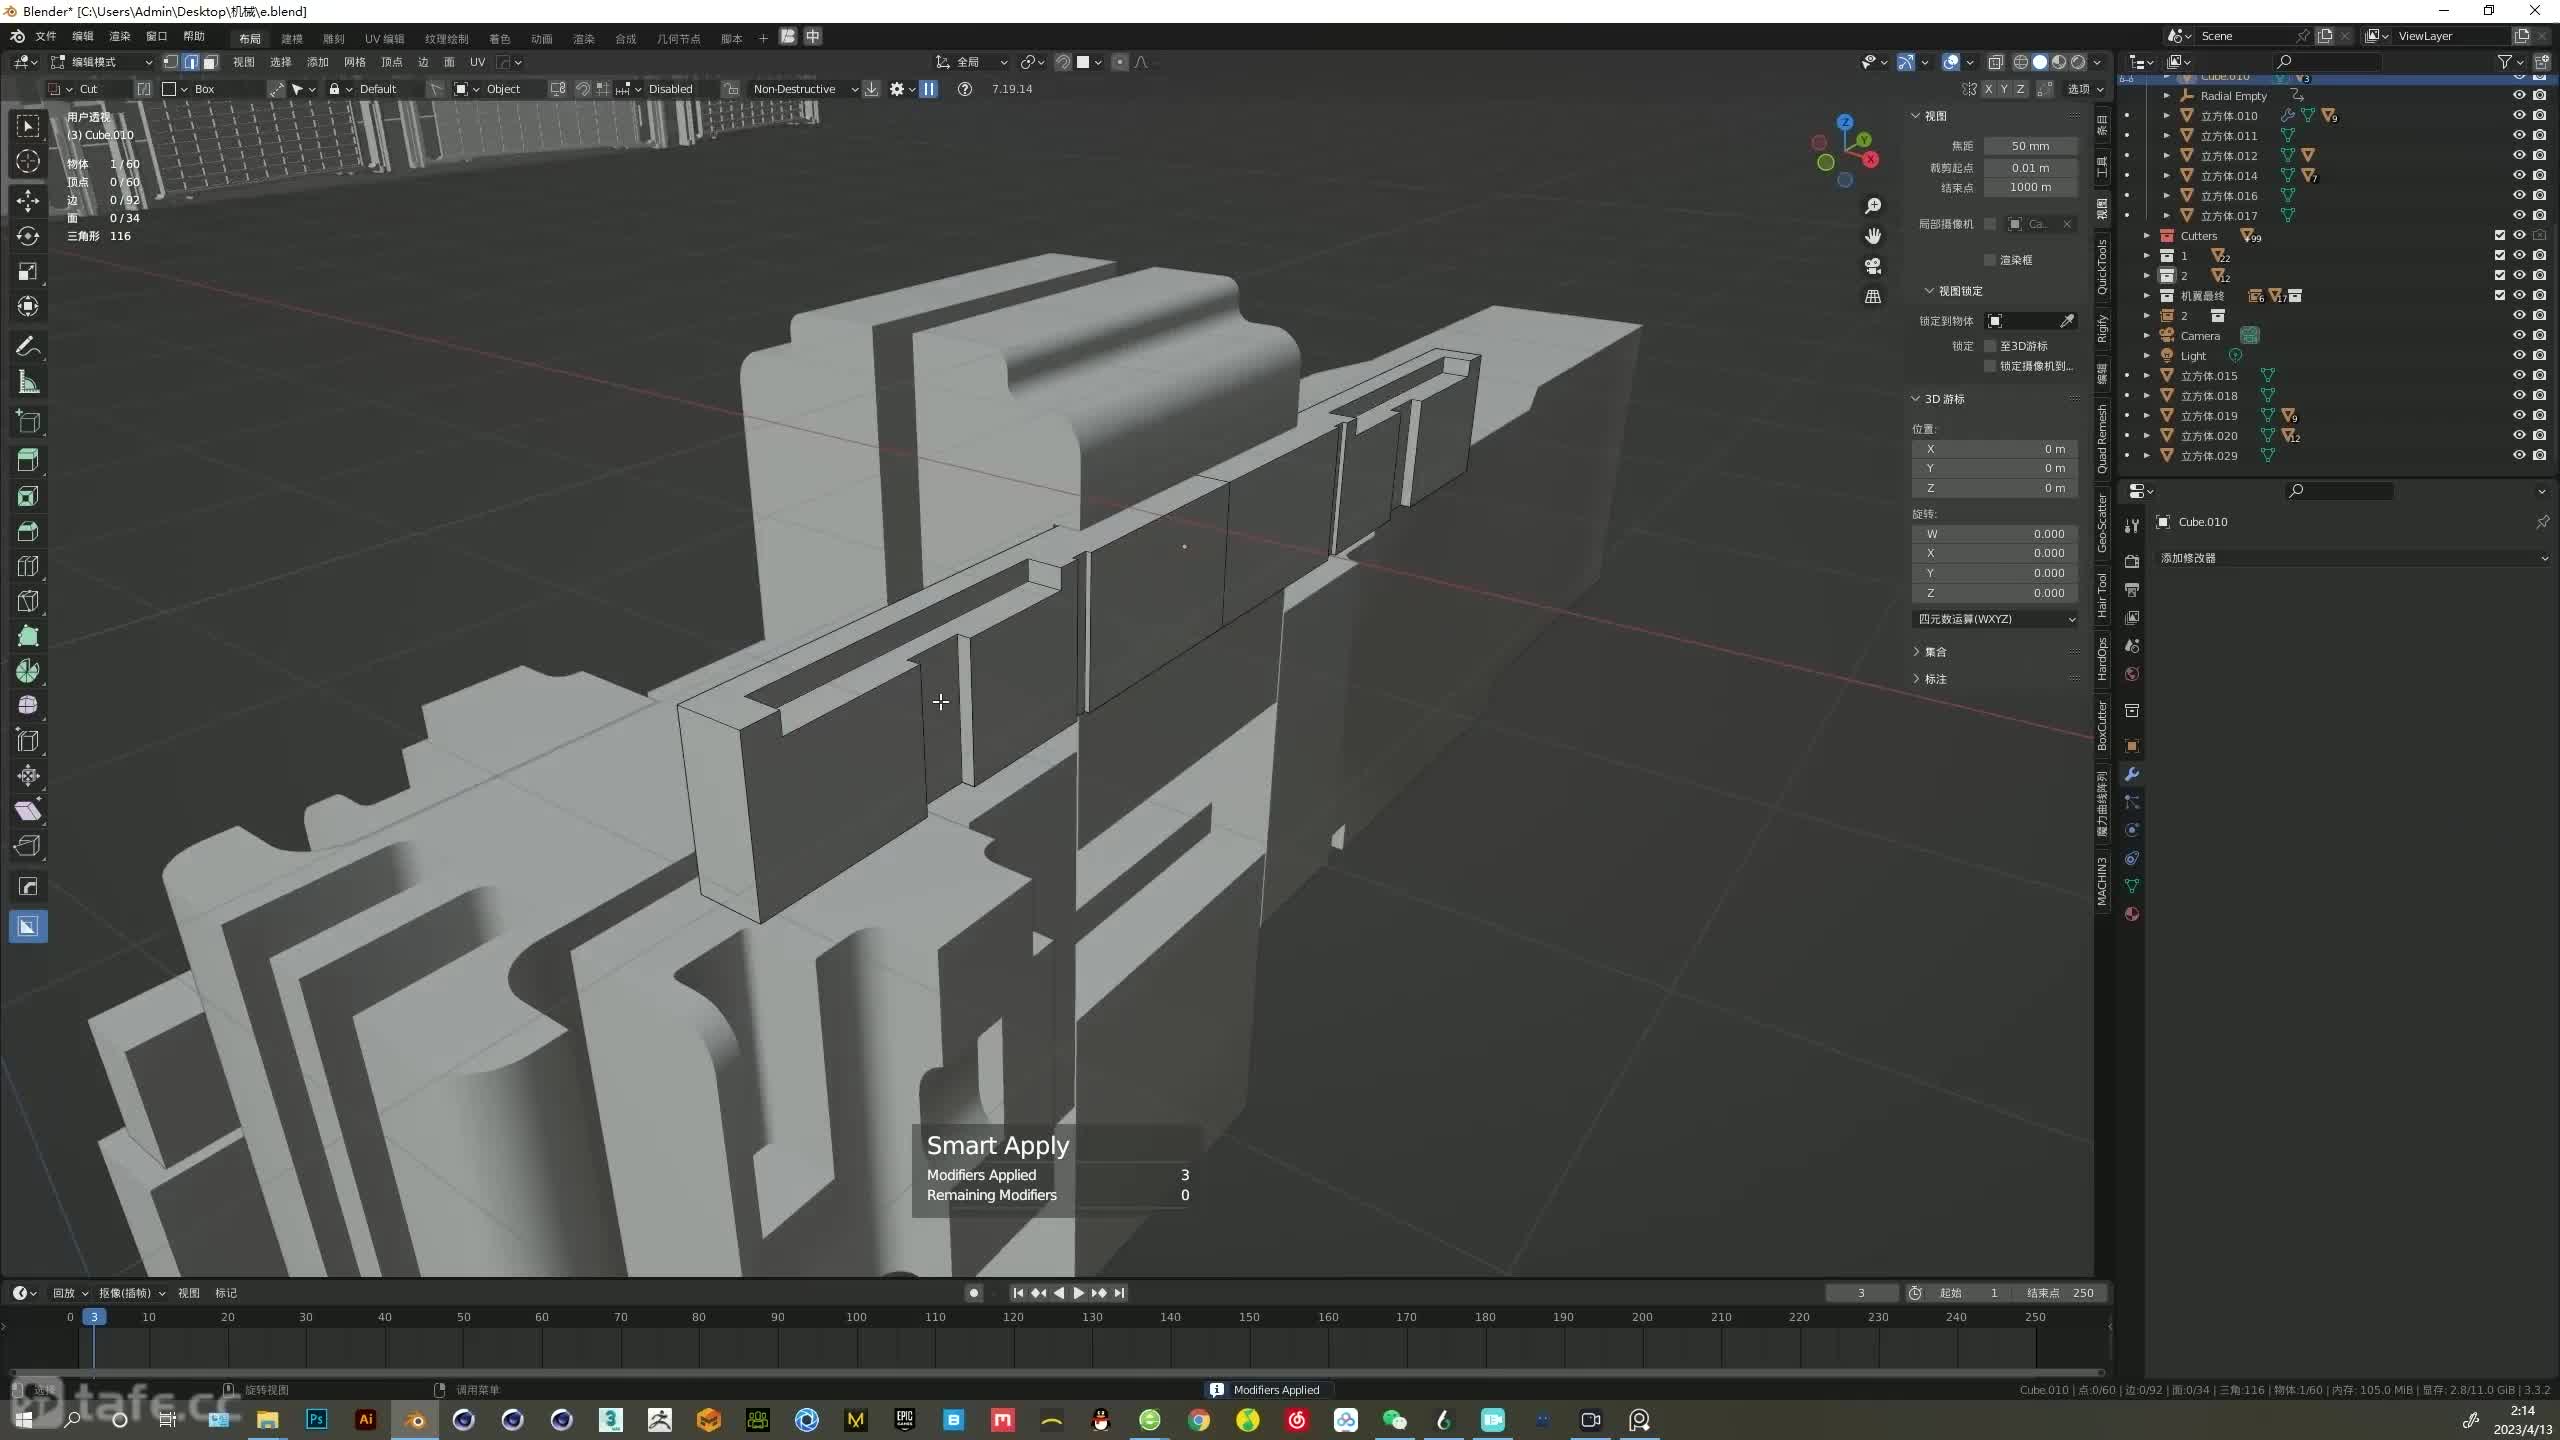Open the Non-Destructive dropdown

805,89
